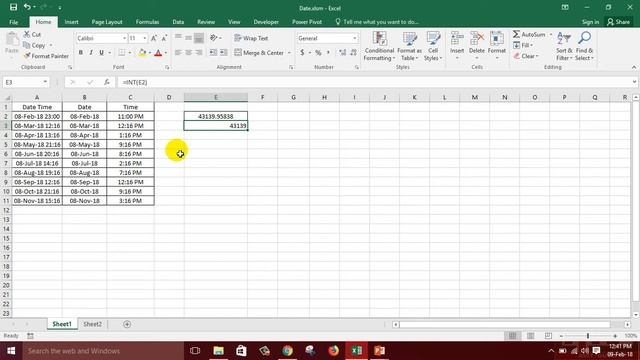Open the Sort & Filter menu
Screen dimensions: 640x360
(564, 46)
